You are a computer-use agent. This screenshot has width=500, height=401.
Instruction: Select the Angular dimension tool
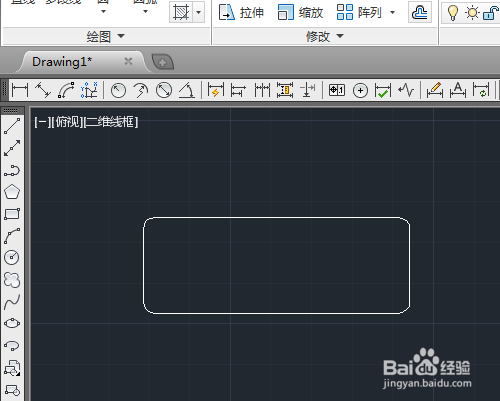click(x=187, y=90)
